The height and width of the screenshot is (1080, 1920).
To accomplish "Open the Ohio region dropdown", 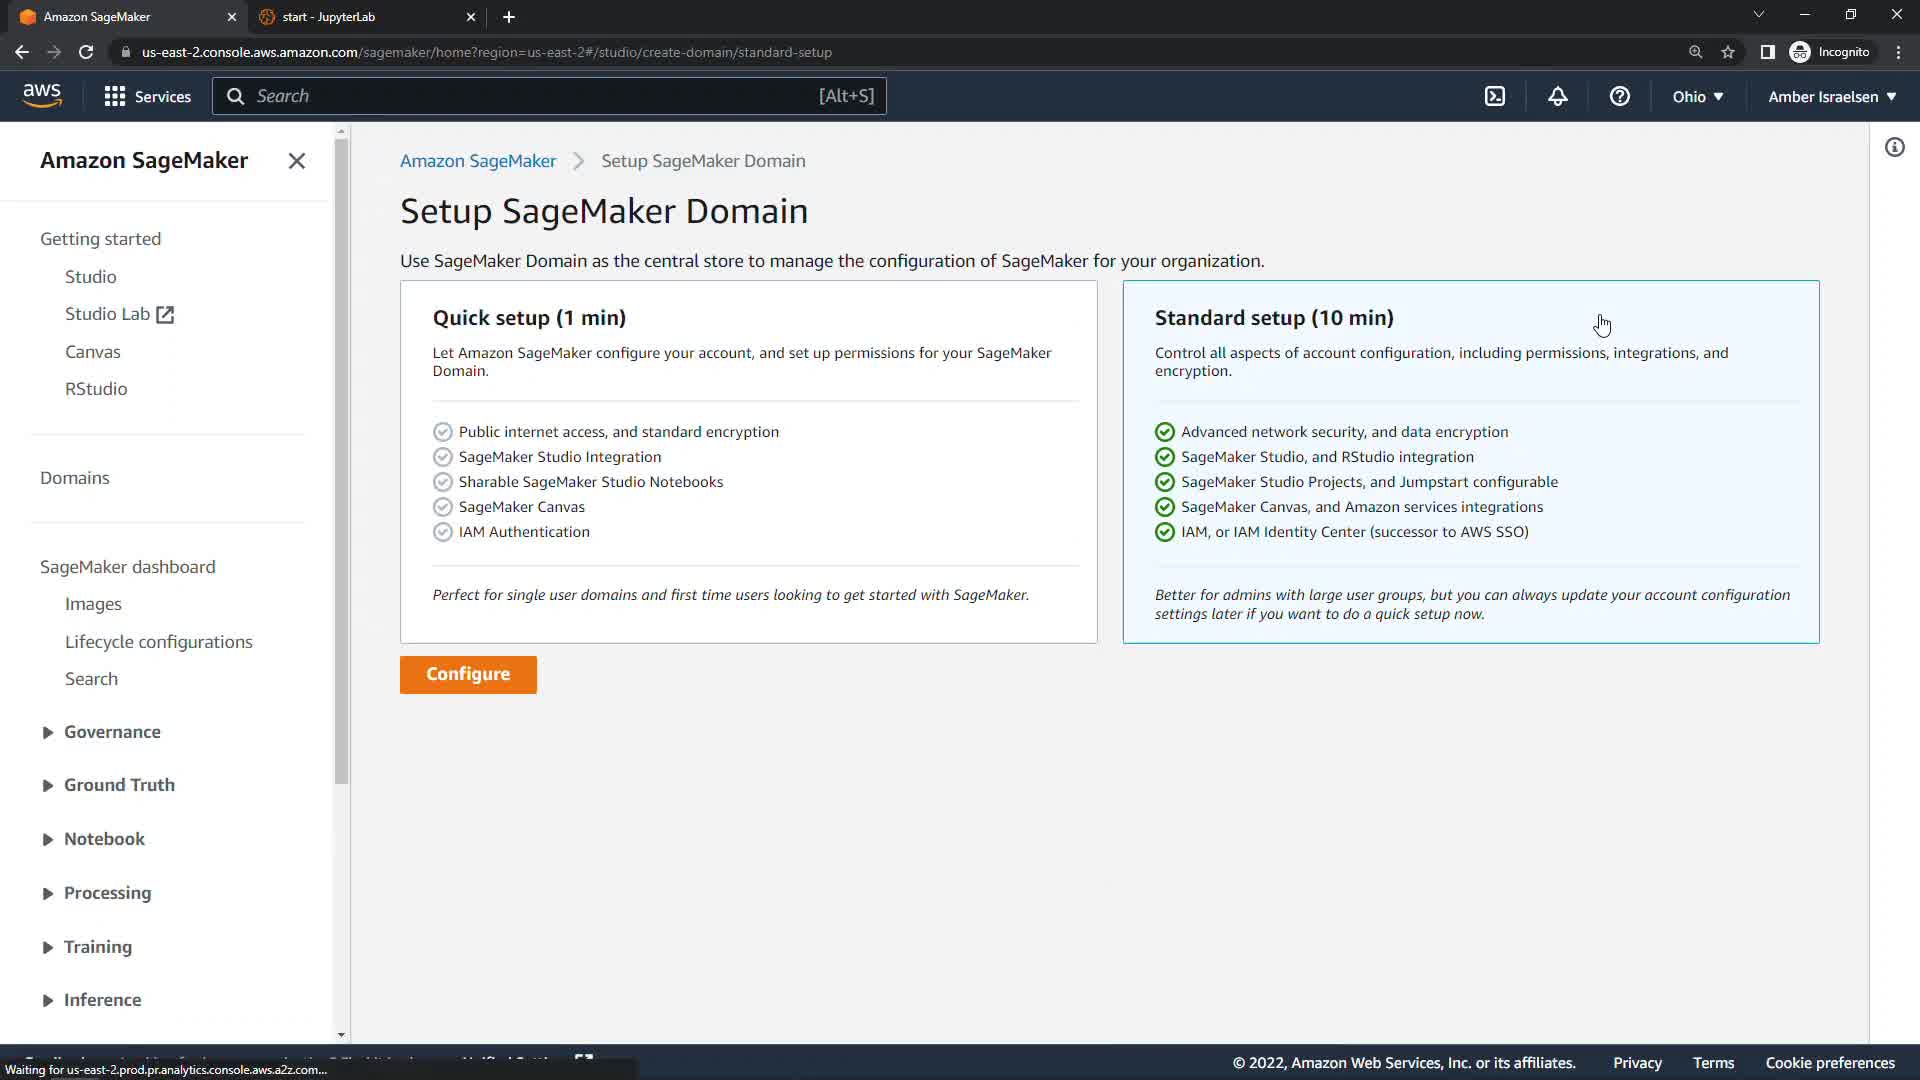I will click(x=1697, y=96).
